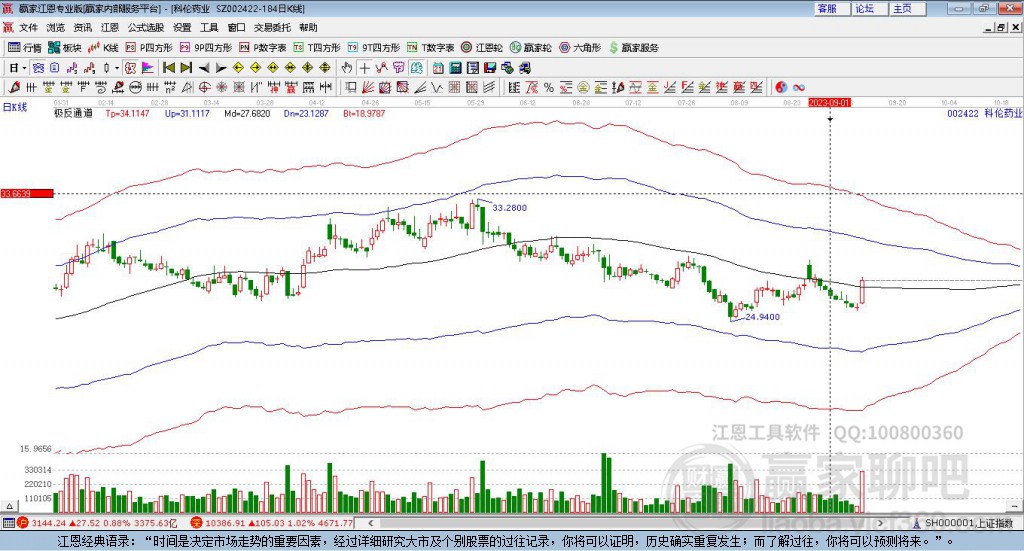Launch the 江恩轮 Gann wheel

point(482,48)
